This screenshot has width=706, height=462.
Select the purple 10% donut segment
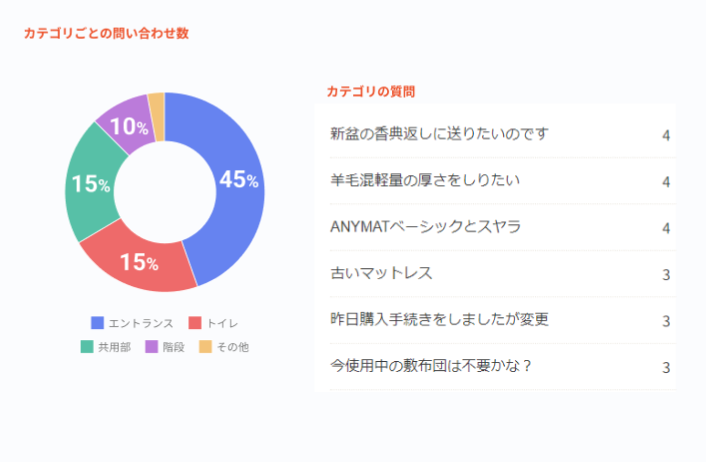coord(126,124)
